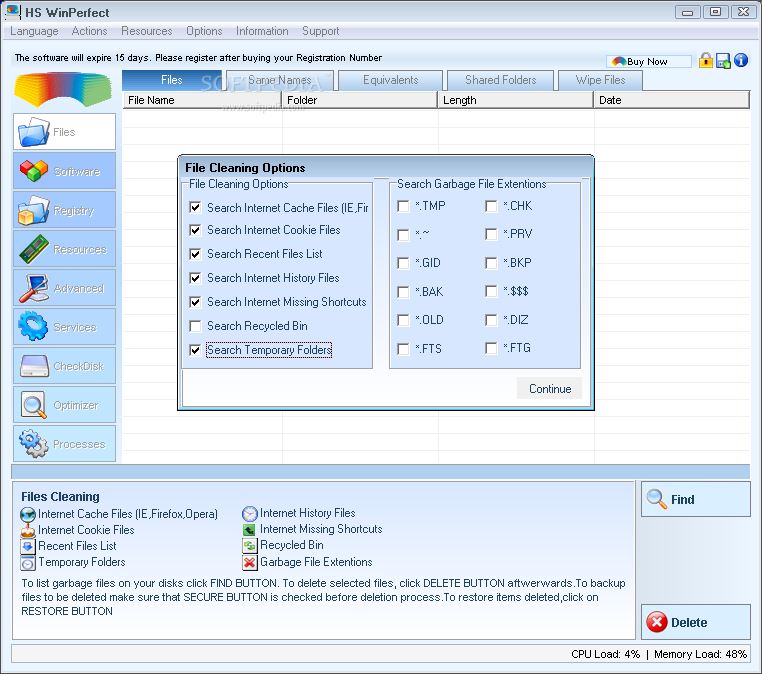Check the *.~ extension box
This screenshot has height=674, width=762.
tap(403, 235)
